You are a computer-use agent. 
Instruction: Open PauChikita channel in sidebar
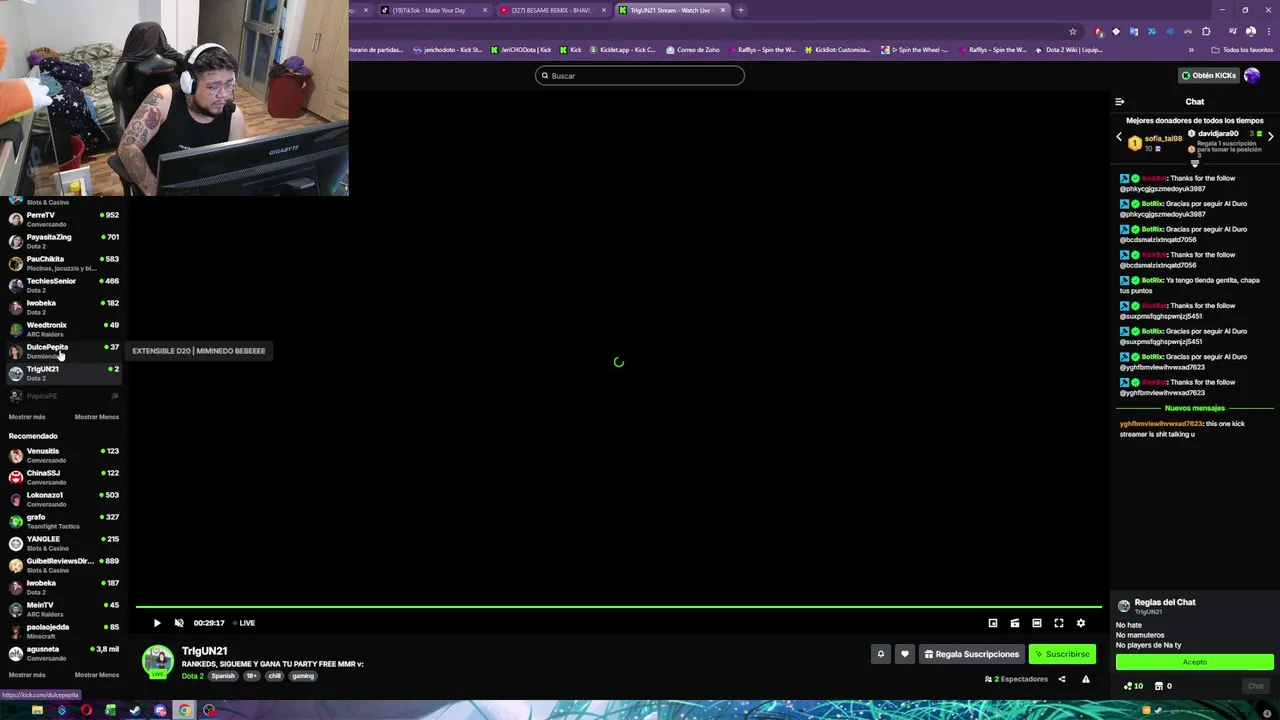point(63,263)
